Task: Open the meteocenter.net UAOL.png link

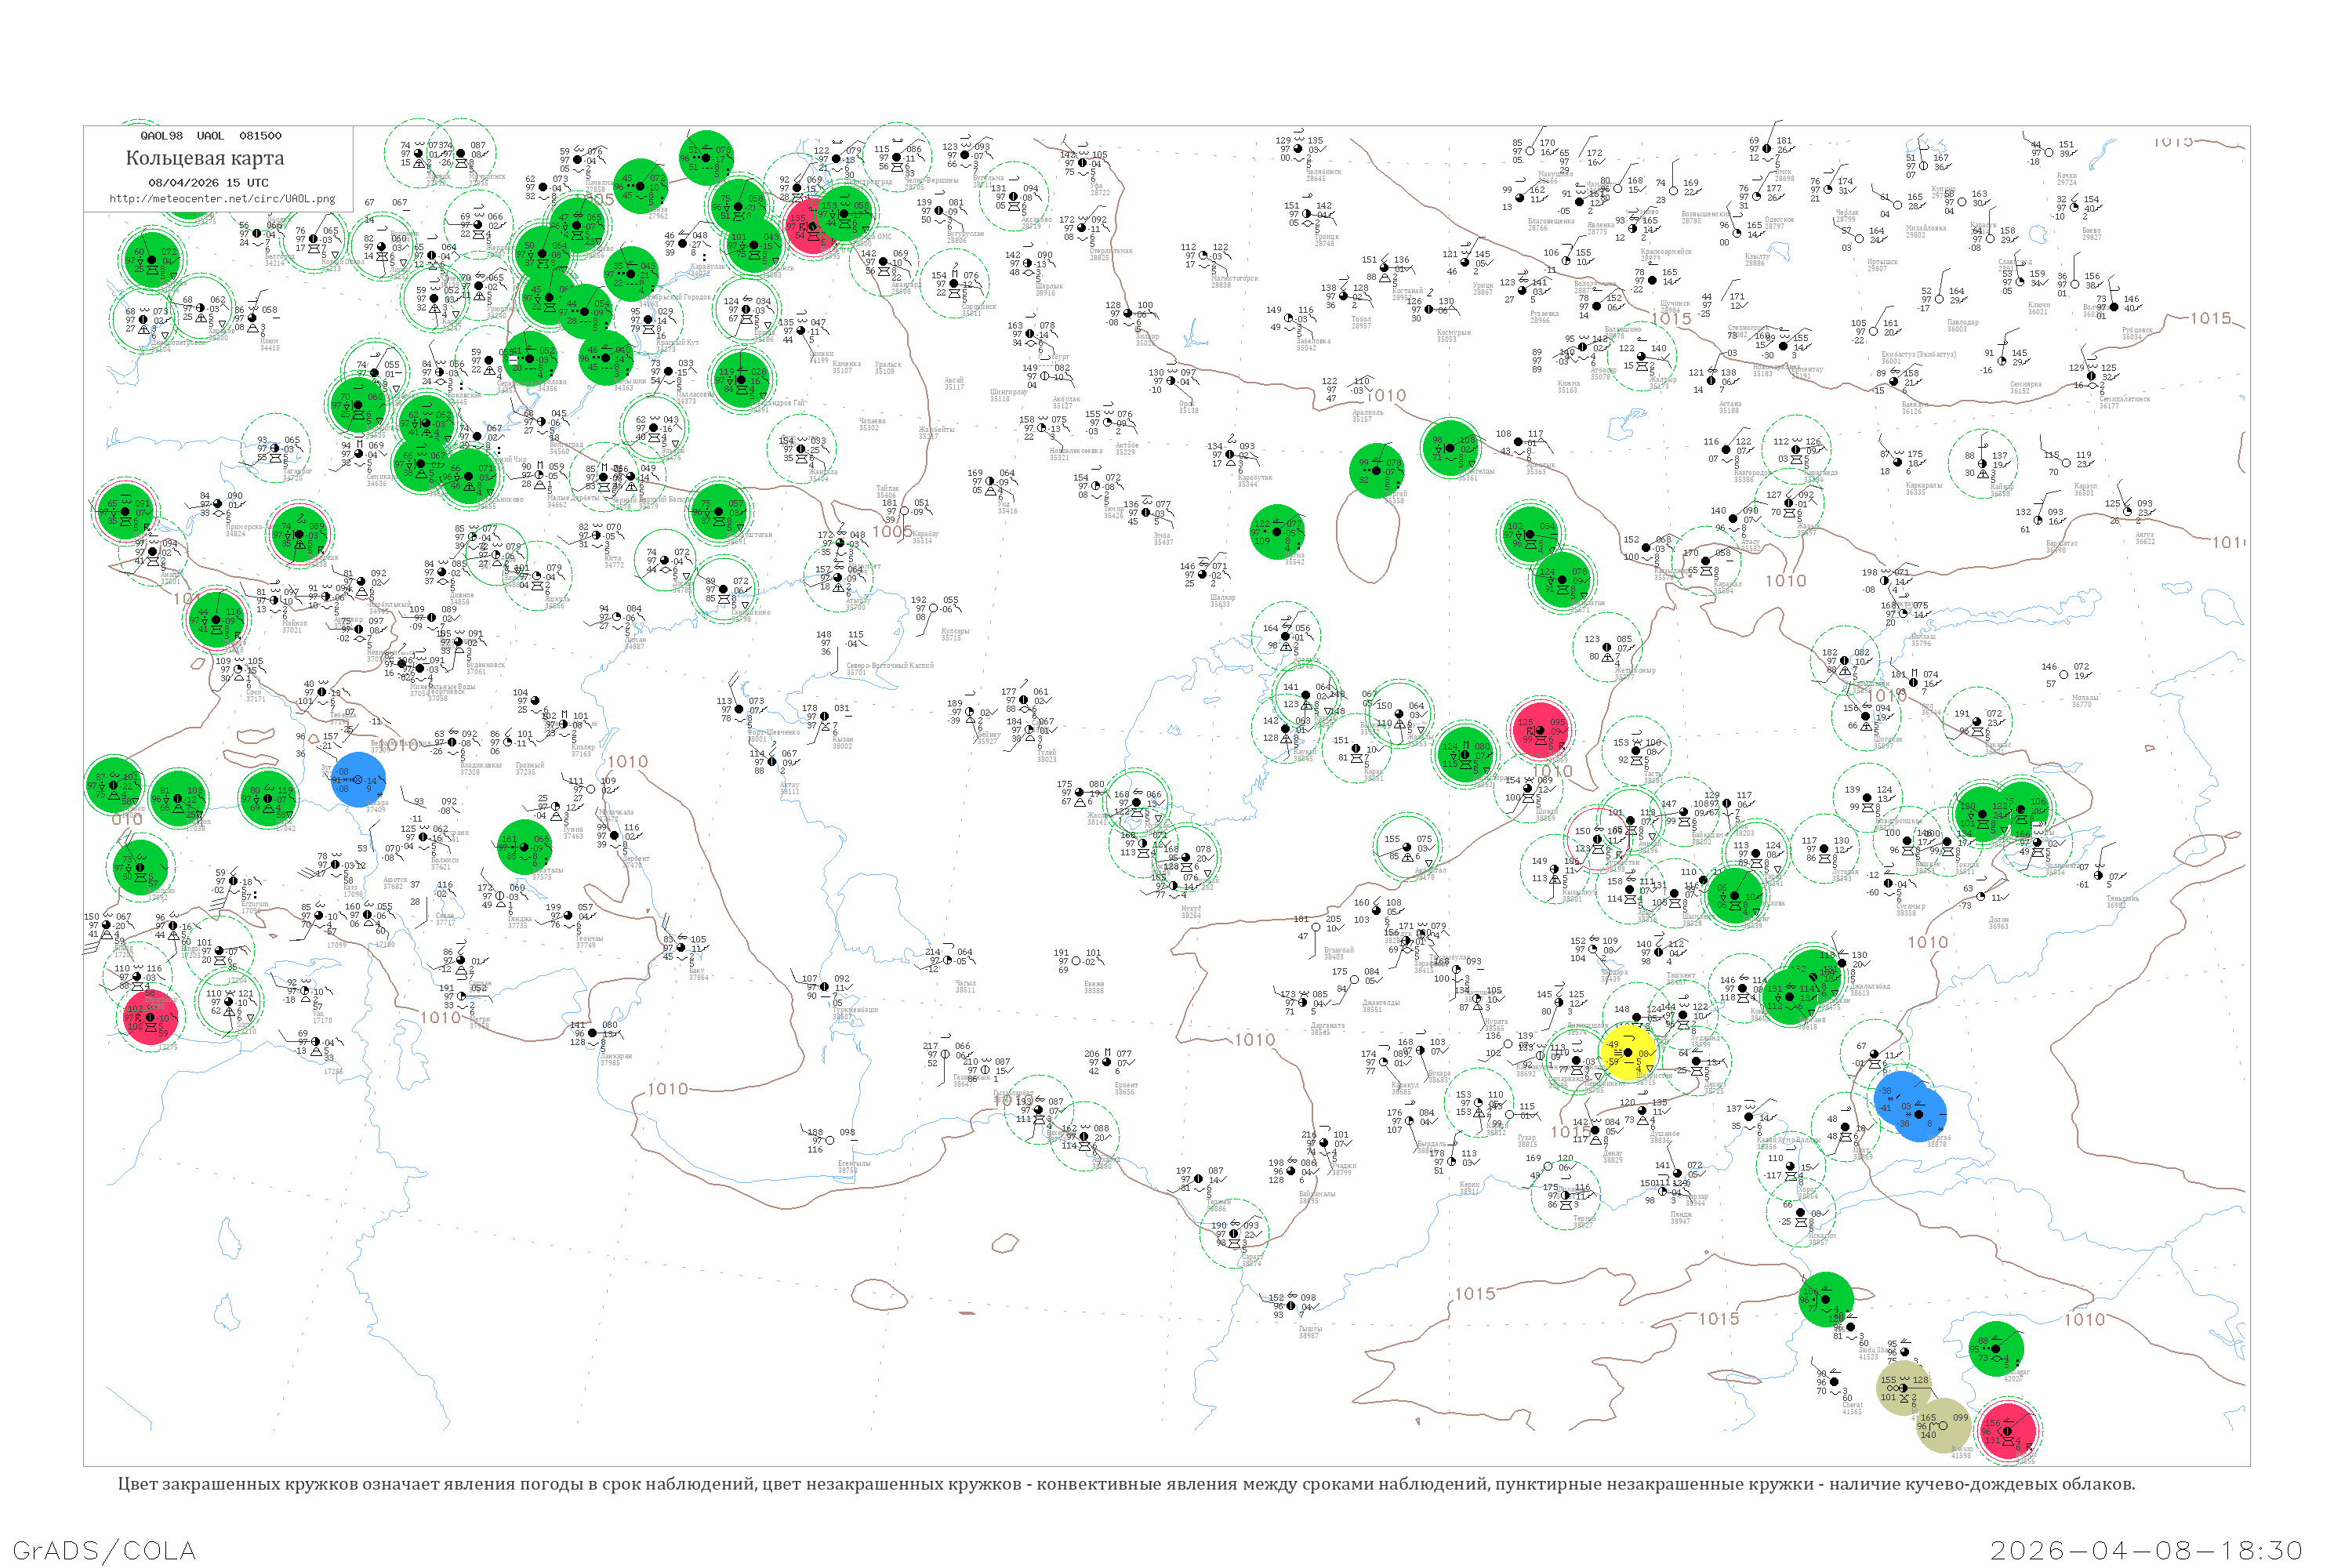Action: coord(222,199)
